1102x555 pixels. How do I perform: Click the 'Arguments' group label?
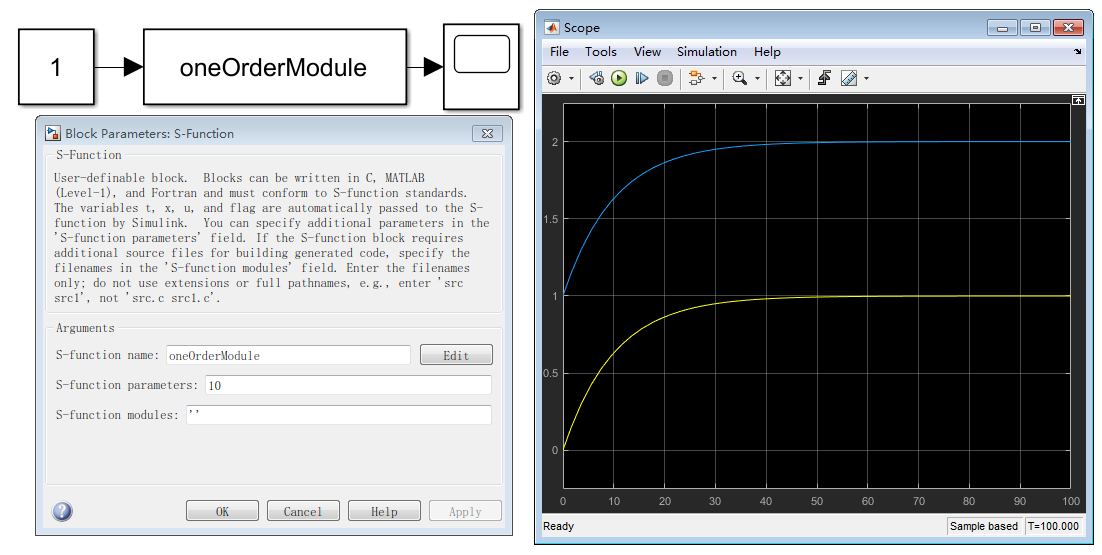[85, 328]
